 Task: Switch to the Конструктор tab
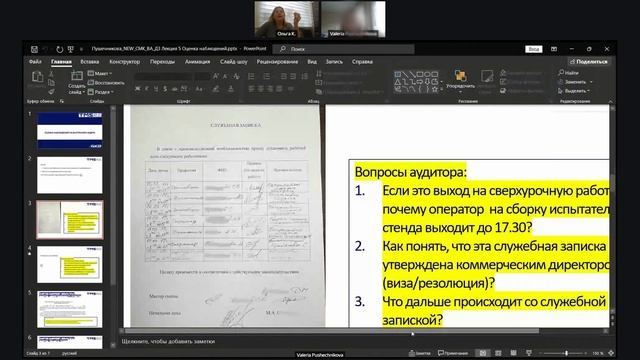tap(124, 62)
